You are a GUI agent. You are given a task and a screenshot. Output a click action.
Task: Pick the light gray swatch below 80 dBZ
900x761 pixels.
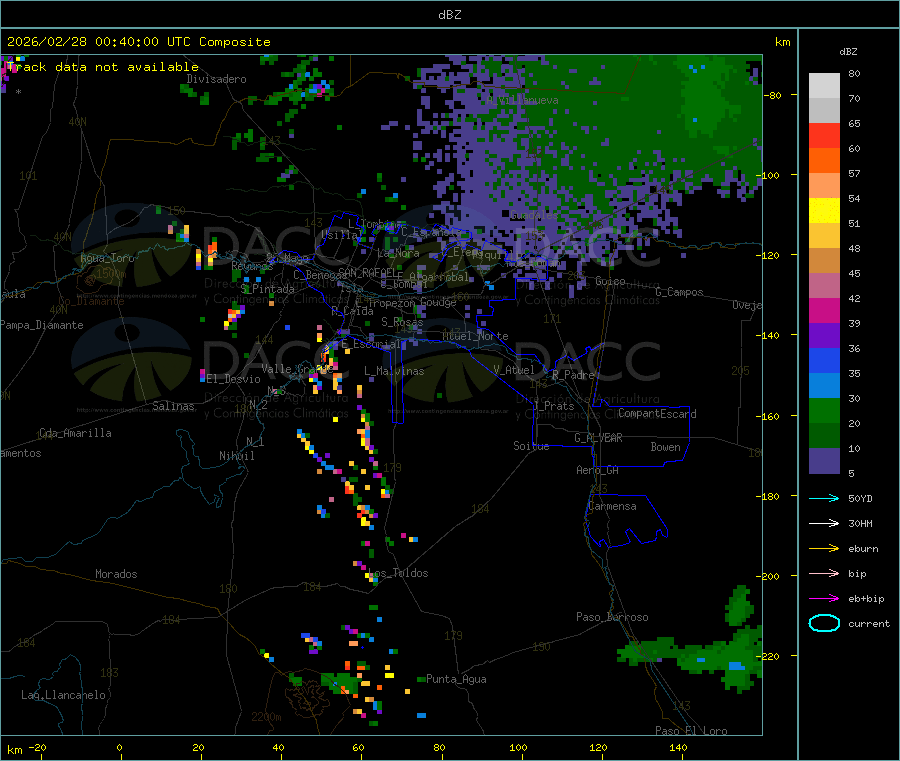coord(824,86)
